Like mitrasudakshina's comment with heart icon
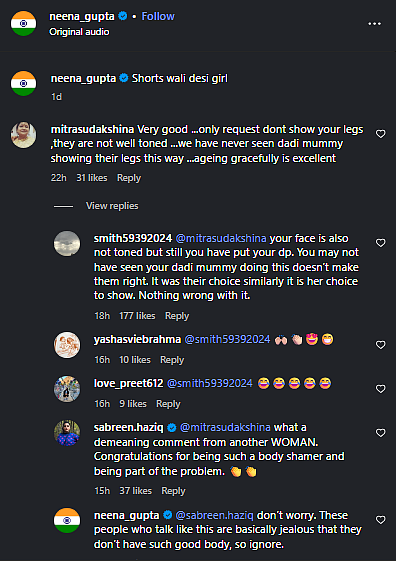 [x=380, y=134]
